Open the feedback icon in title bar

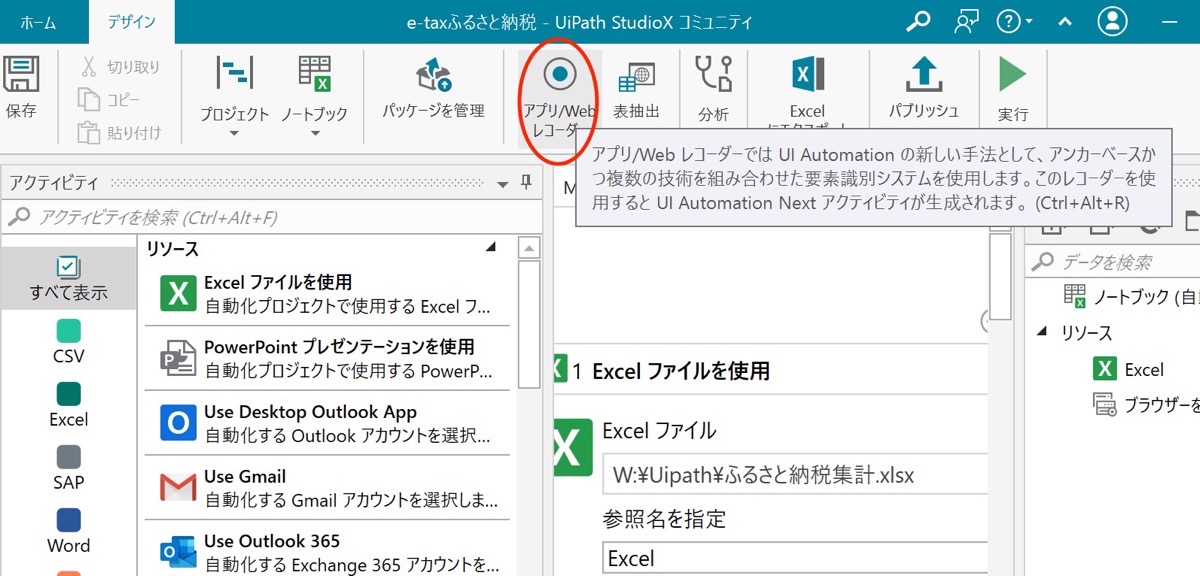pos(966,21)
